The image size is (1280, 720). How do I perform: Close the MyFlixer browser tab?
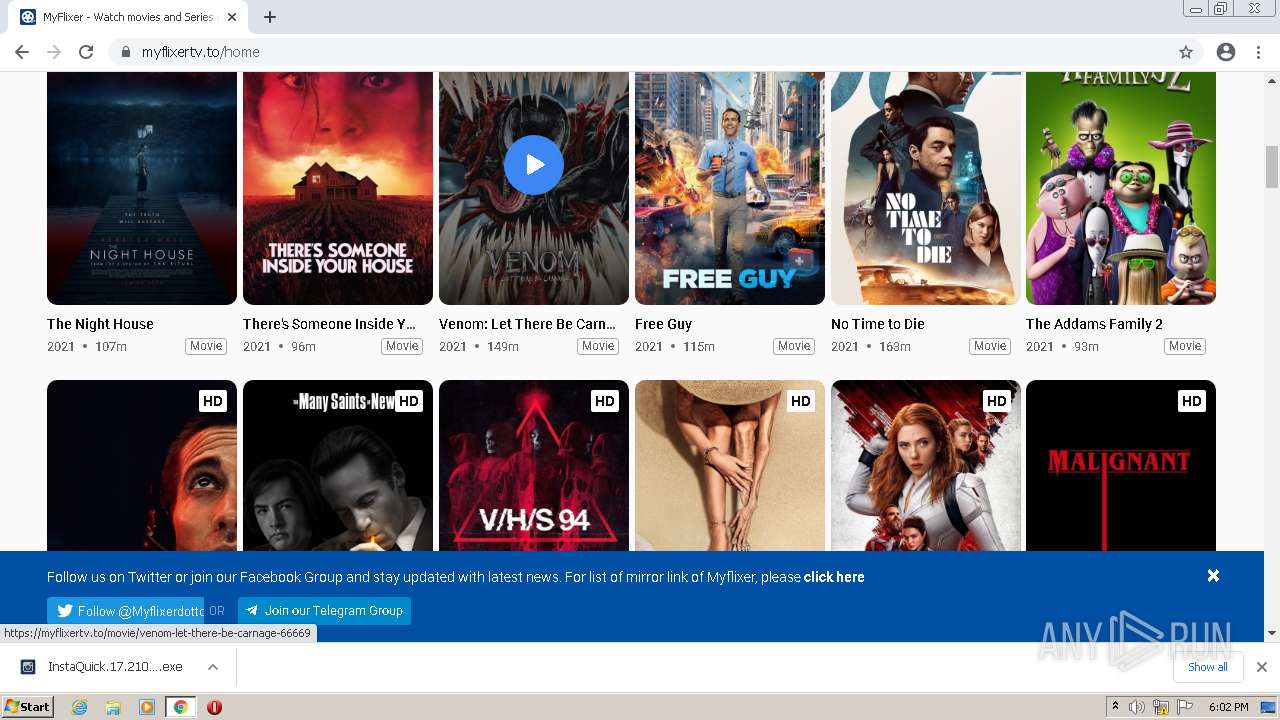coord(232,17)
